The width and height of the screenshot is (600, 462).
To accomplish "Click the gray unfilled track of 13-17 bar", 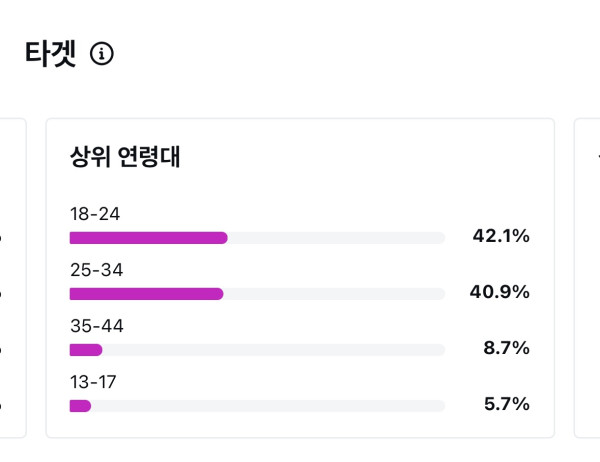I will (x=268, y=406).
